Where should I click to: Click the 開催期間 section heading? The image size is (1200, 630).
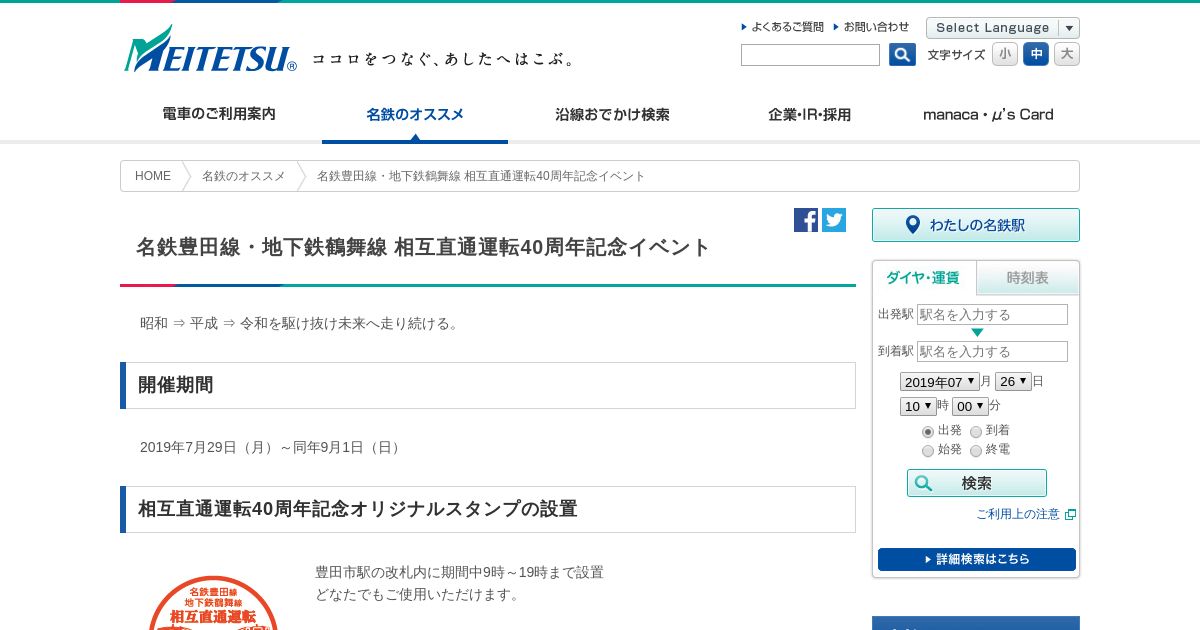click(x=488, y=385)
